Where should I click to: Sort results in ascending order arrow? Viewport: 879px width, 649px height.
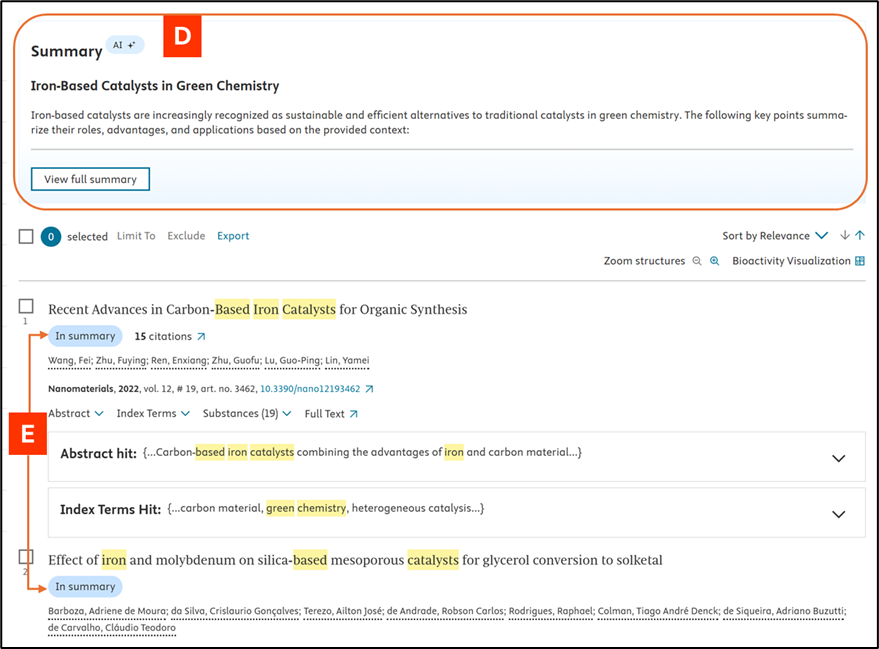860,236
